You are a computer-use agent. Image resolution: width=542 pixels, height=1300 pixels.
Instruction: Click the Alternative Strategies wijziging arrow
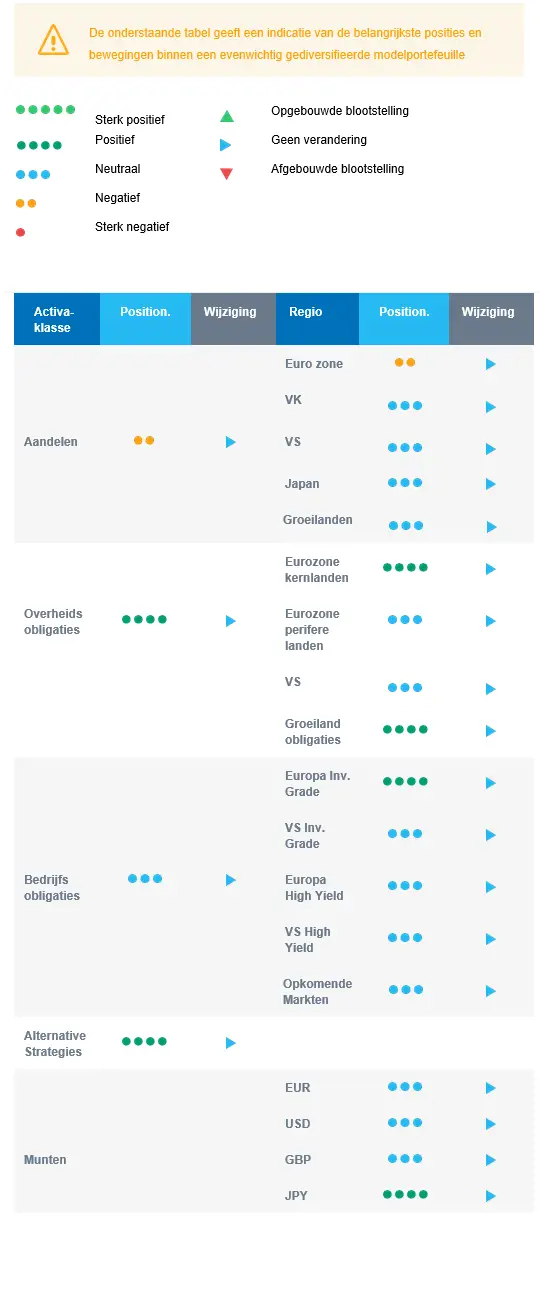[x=231, y=1043]
